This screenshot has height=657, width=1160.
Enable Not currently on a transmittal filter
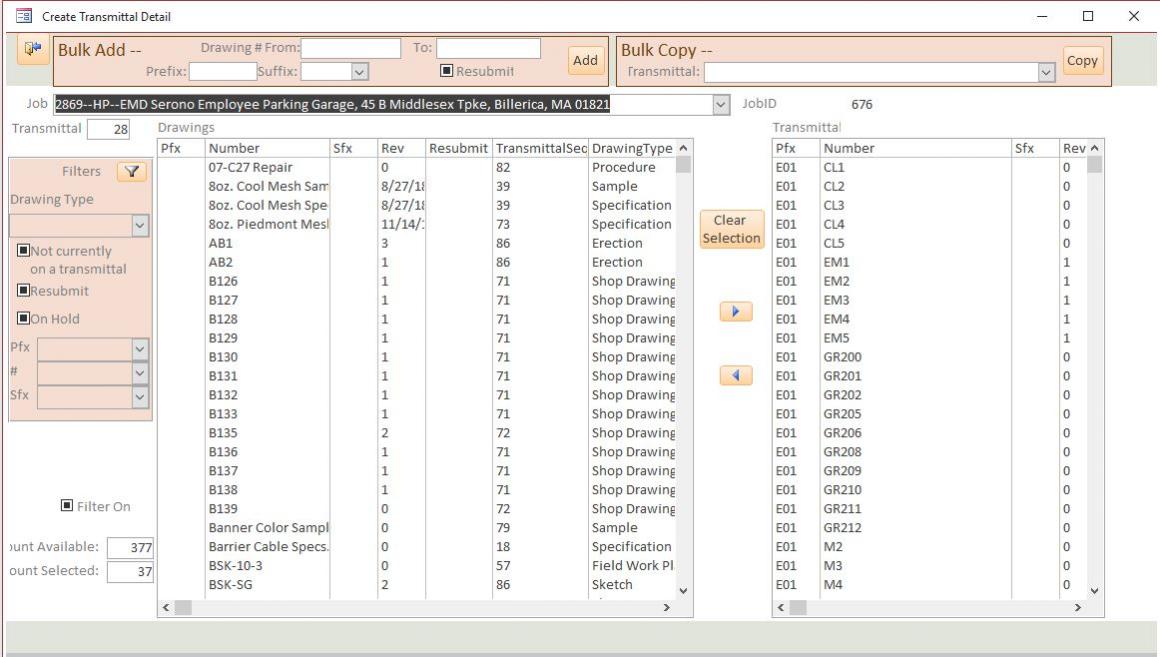(24, 251)
